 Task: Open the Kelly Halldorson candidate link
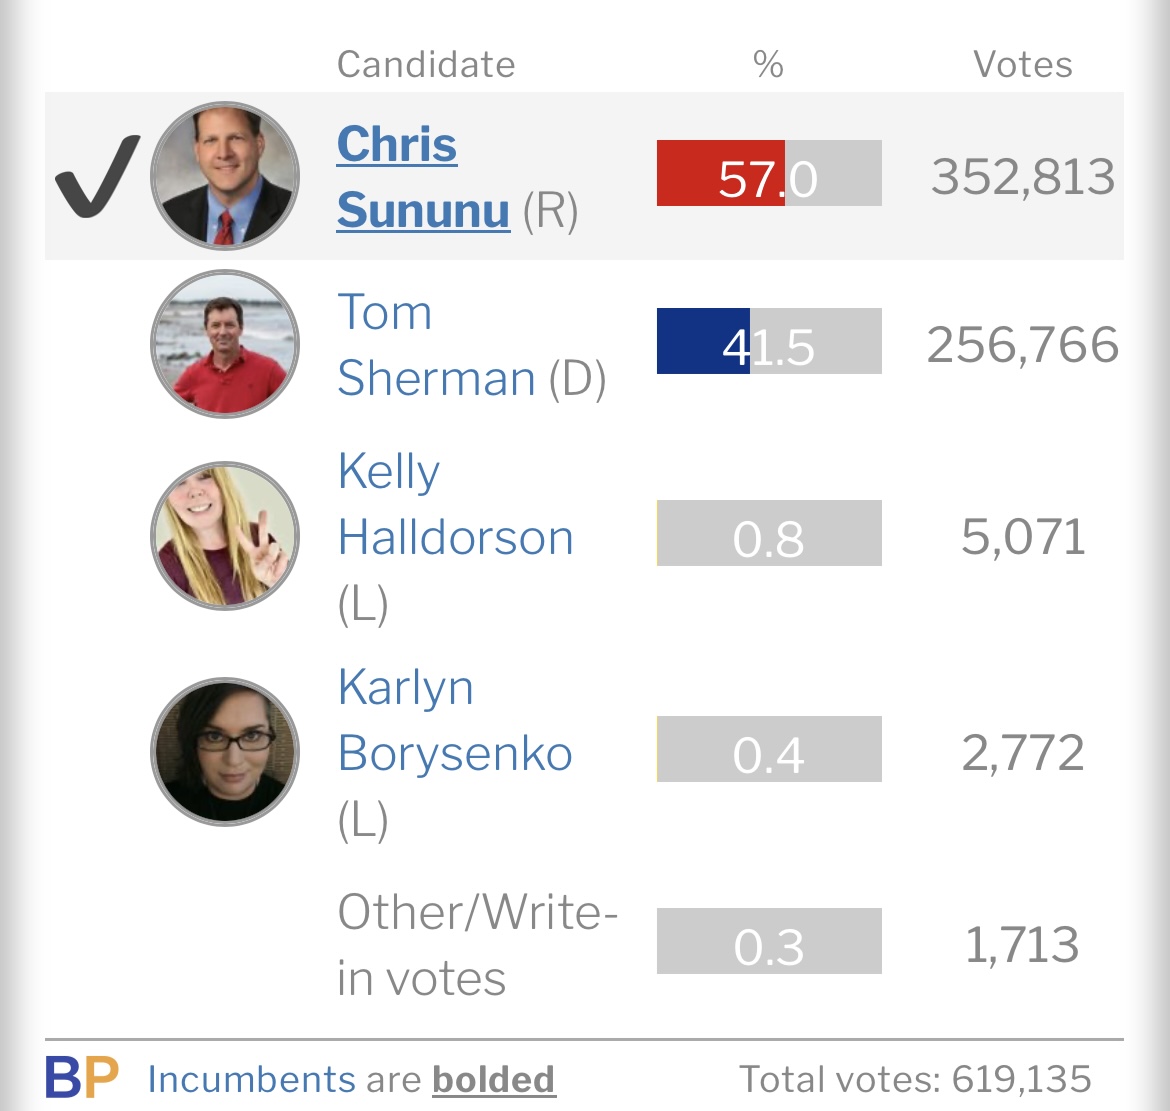coord(455,504)
